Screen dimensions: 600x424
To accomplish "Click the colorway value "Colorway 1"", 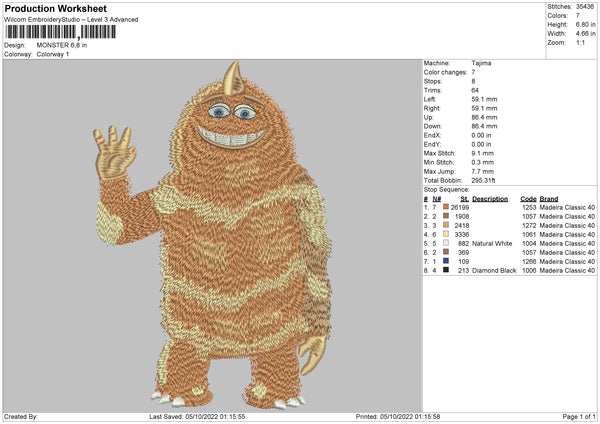I will (x=53, y=54).
